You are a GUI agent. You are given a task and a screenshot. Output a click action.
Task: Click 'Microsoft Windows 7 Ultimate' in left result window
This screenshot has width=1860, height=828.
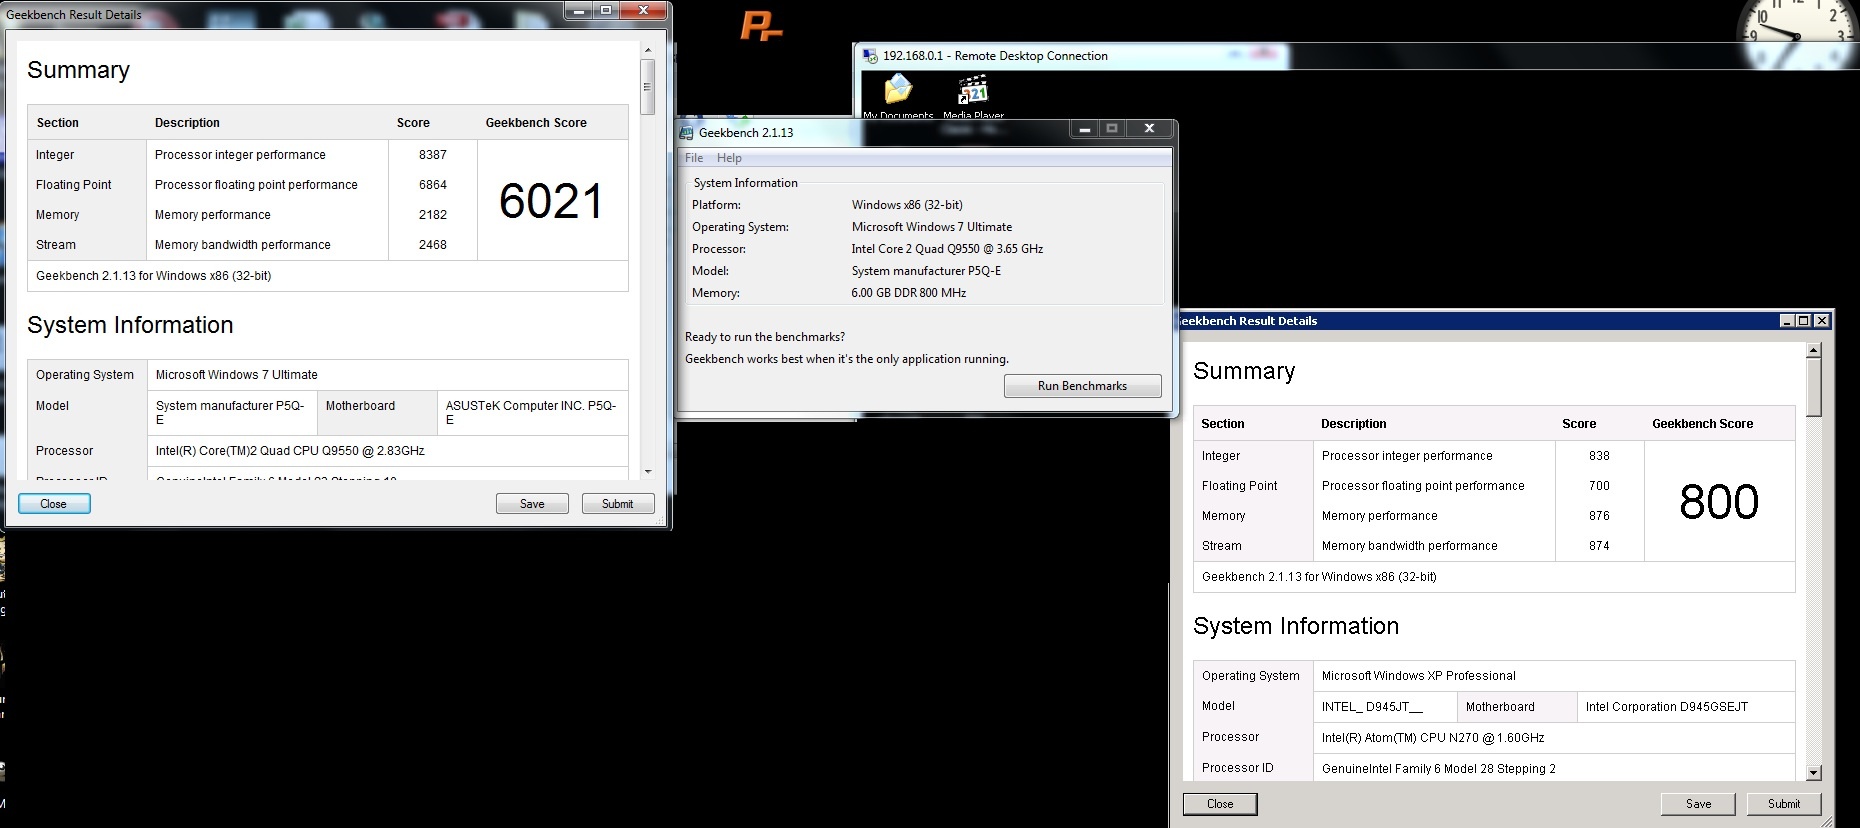(x=237, y=375)
